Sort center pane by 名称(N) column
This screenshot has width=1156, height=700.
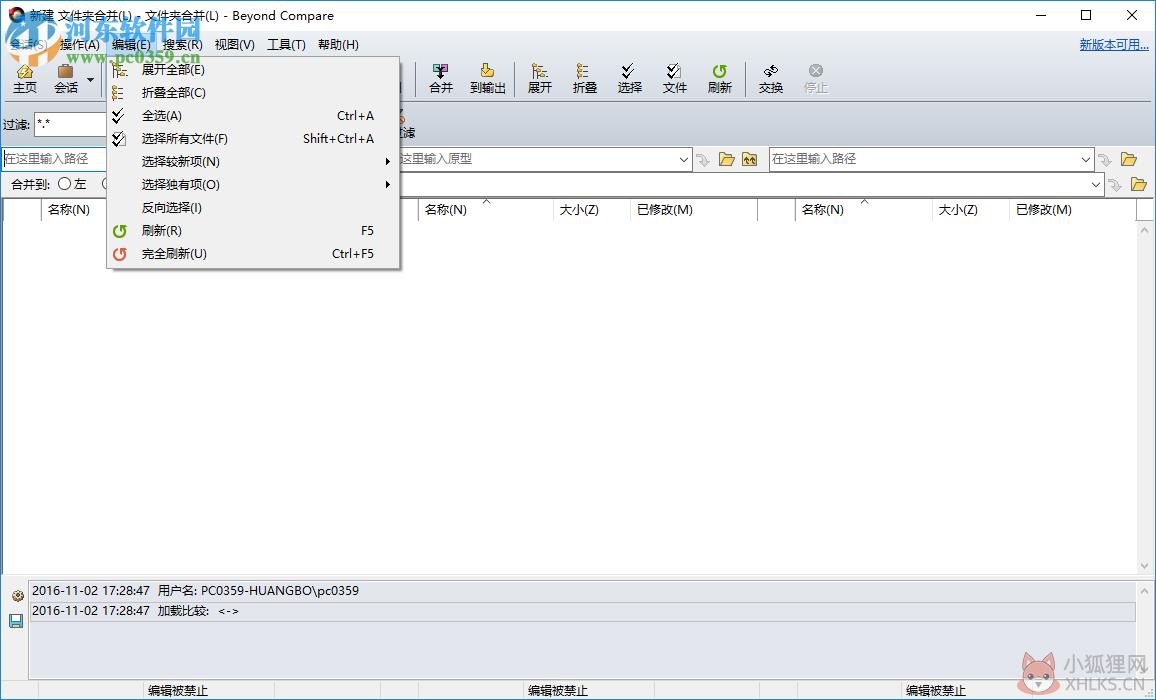tap(487, 209)
